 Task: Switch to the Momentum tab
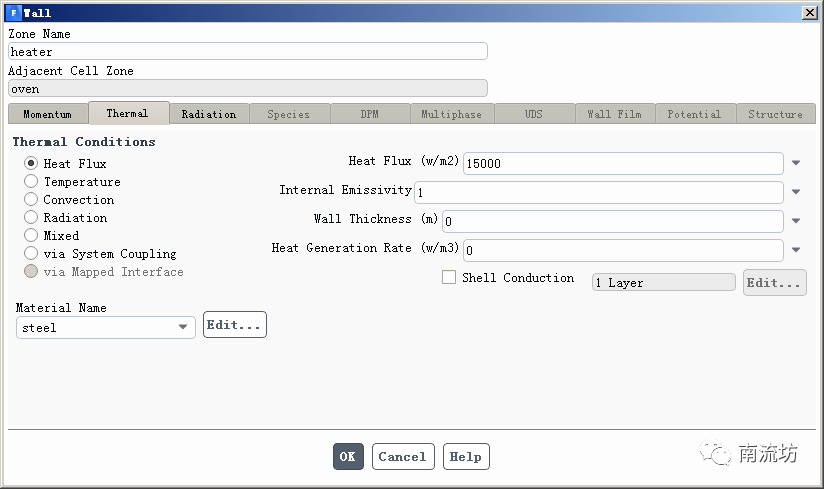tap(47, 115)
